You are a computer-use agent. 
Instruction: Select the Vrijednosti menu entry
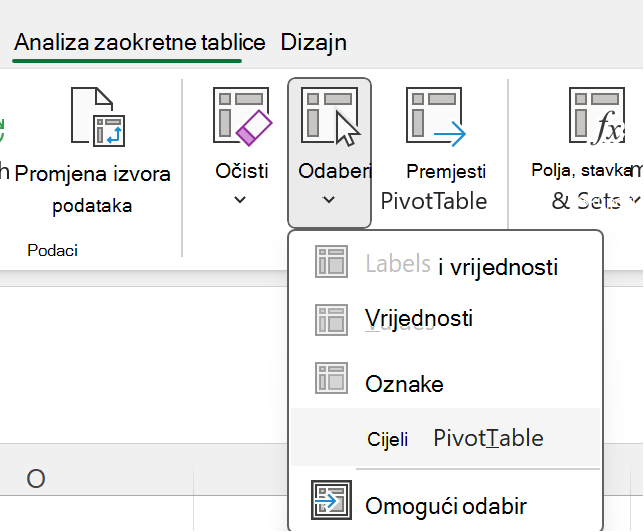coord(446,320)
